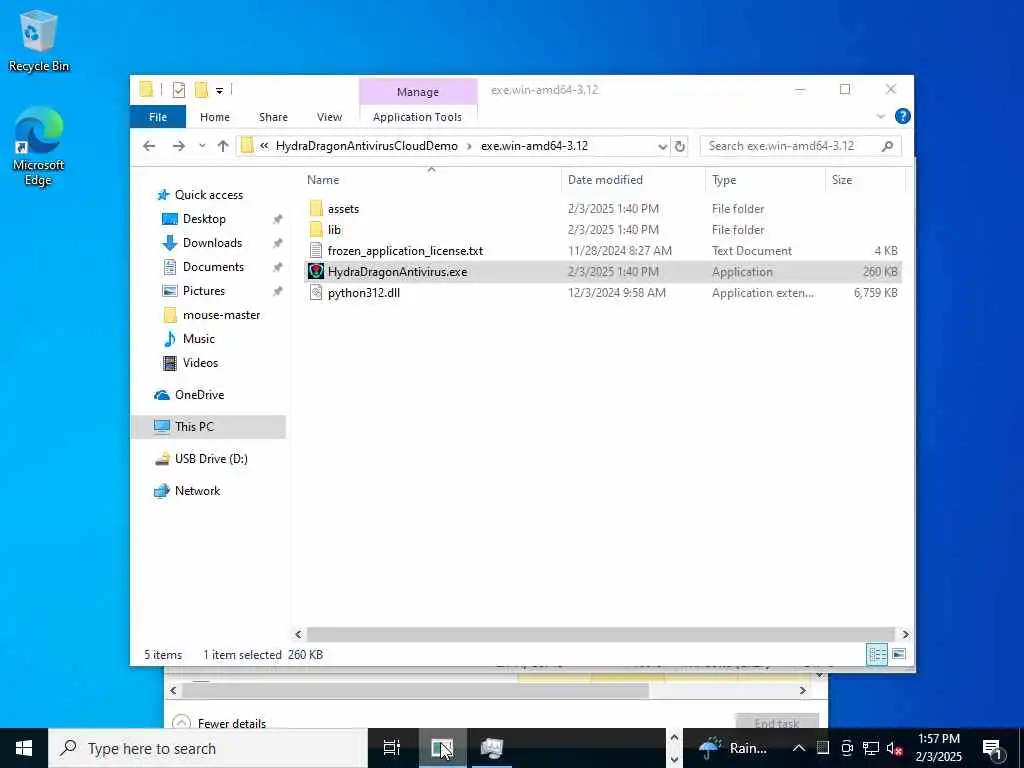The image size is (1024, 768).
Task: Open Explorer Help question mark icon
Action: tap(903, 116)
